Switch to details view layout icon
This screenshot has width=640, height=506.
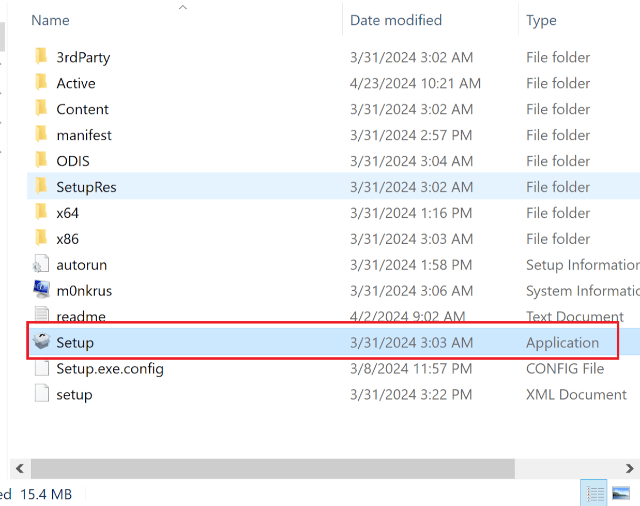click(x=595, y=493)
